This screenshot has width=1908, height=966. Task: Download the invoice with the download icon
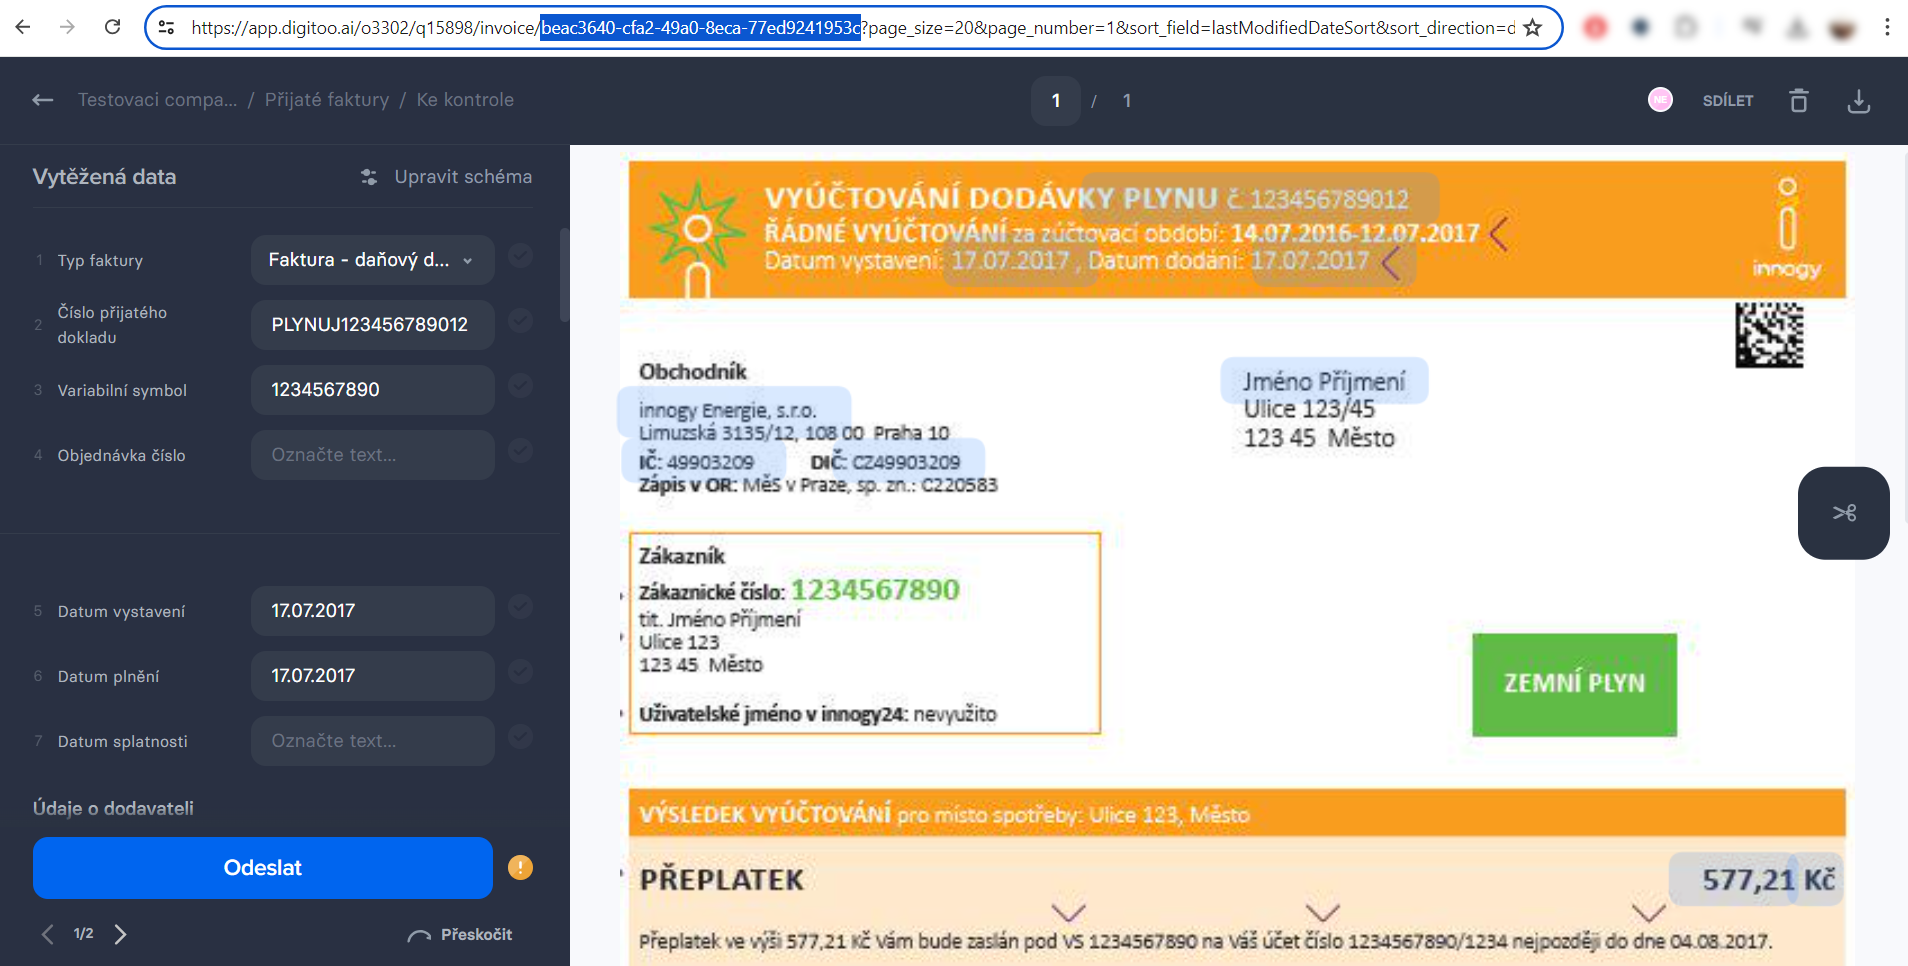(x=1858, y=101)
